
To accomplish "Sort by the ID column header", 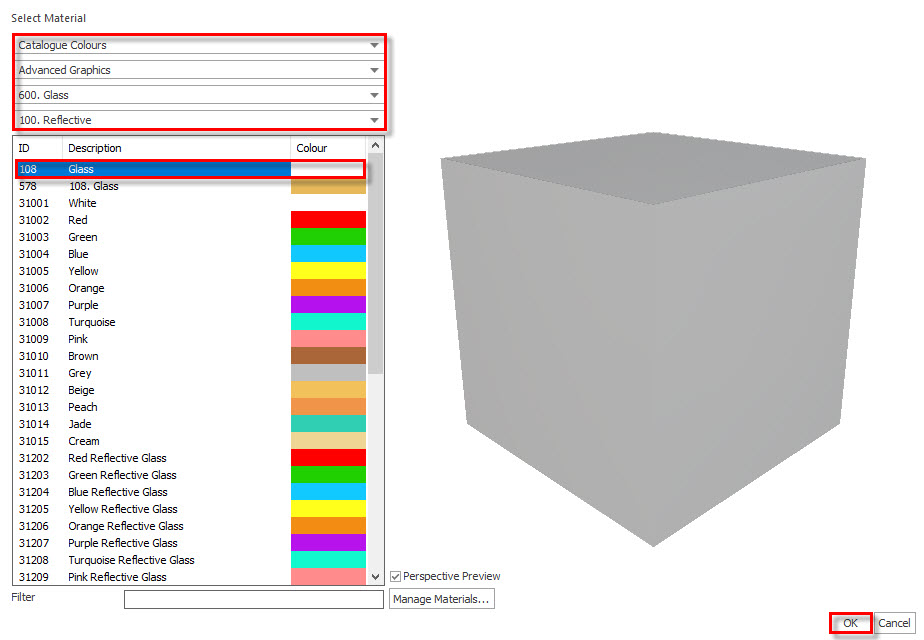I will [38, 148].
